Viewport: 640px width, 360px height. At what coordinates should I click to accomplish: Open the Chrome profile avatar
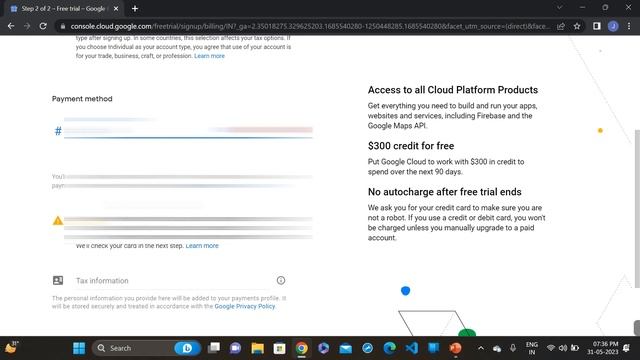(613, 26)
